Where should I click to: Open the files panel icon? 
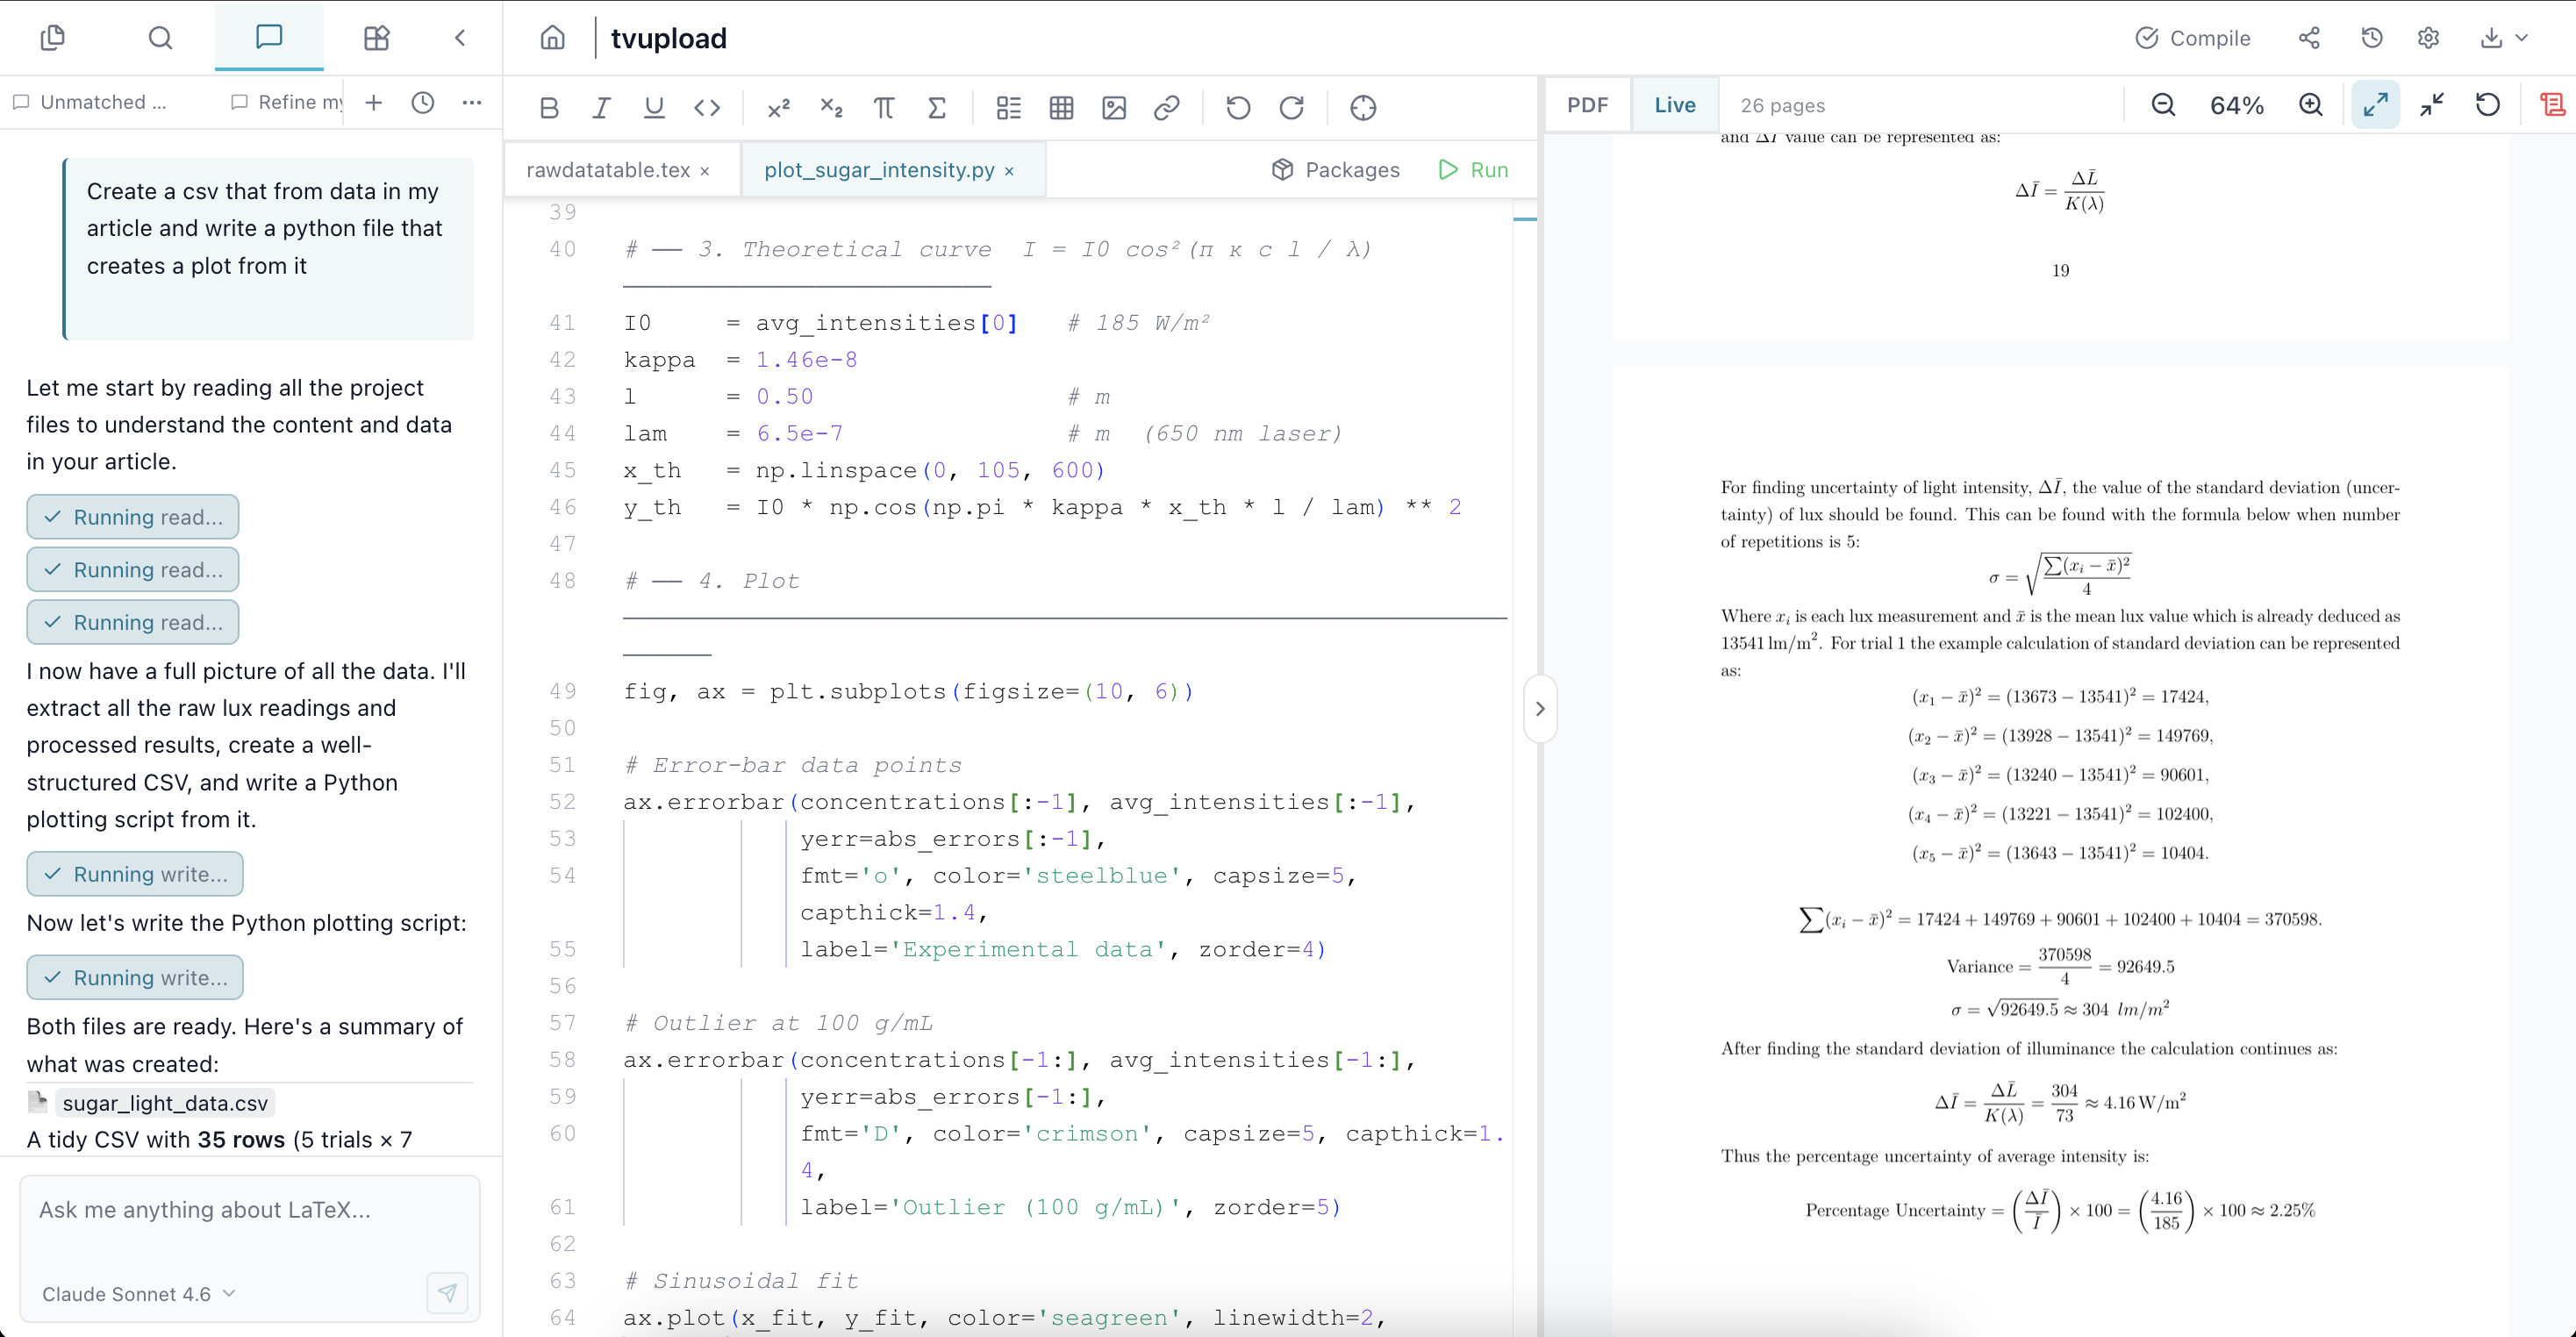click(53, 38)
